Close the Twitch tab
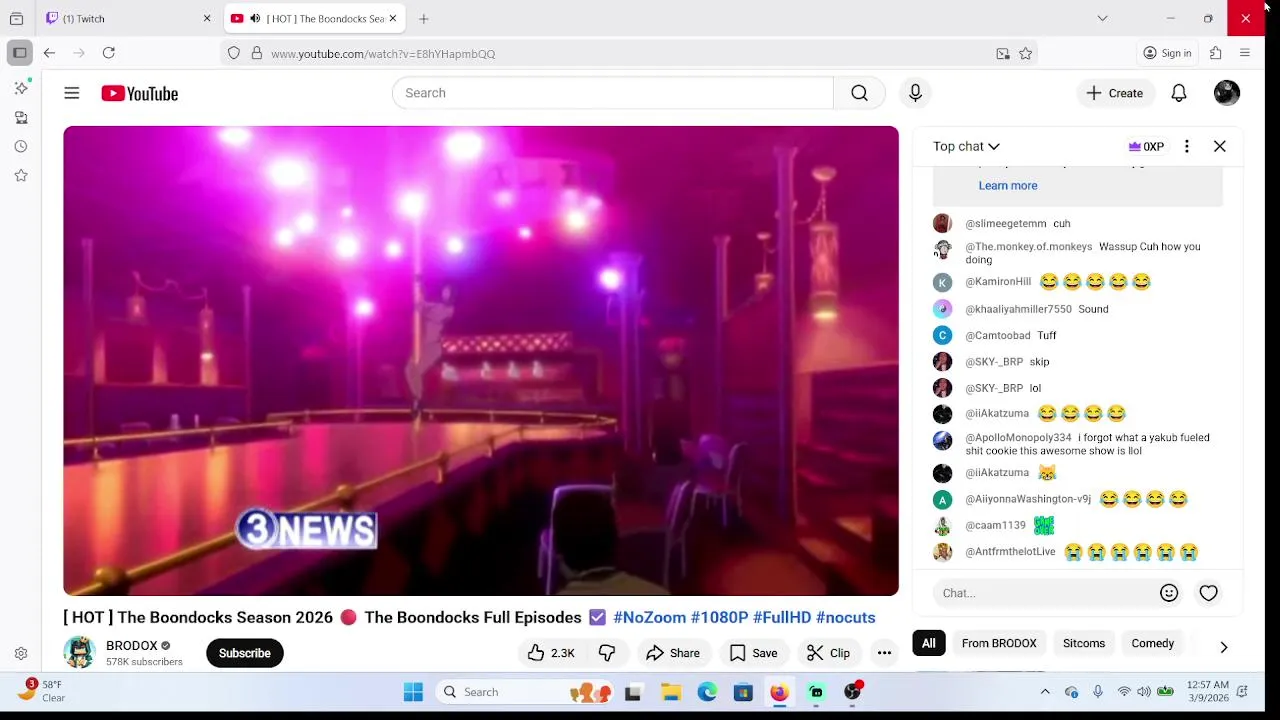 (x=207, y=18)
